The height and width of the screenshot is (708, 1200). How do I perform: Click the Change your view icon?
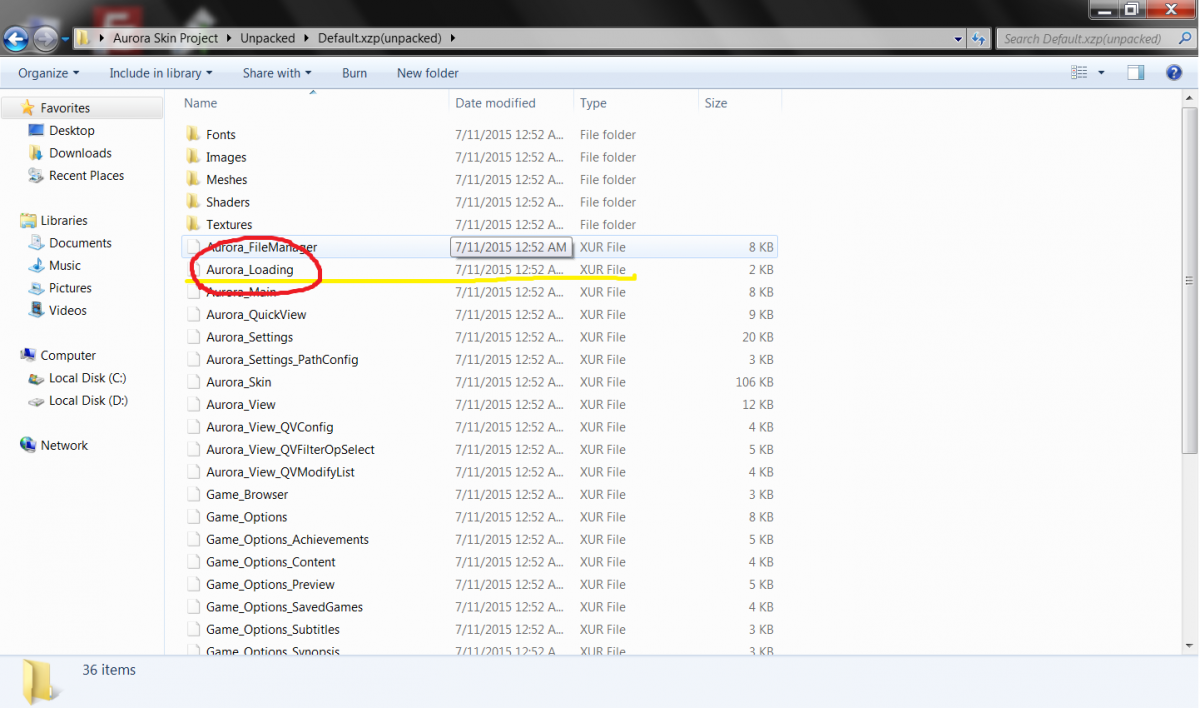1079,73
